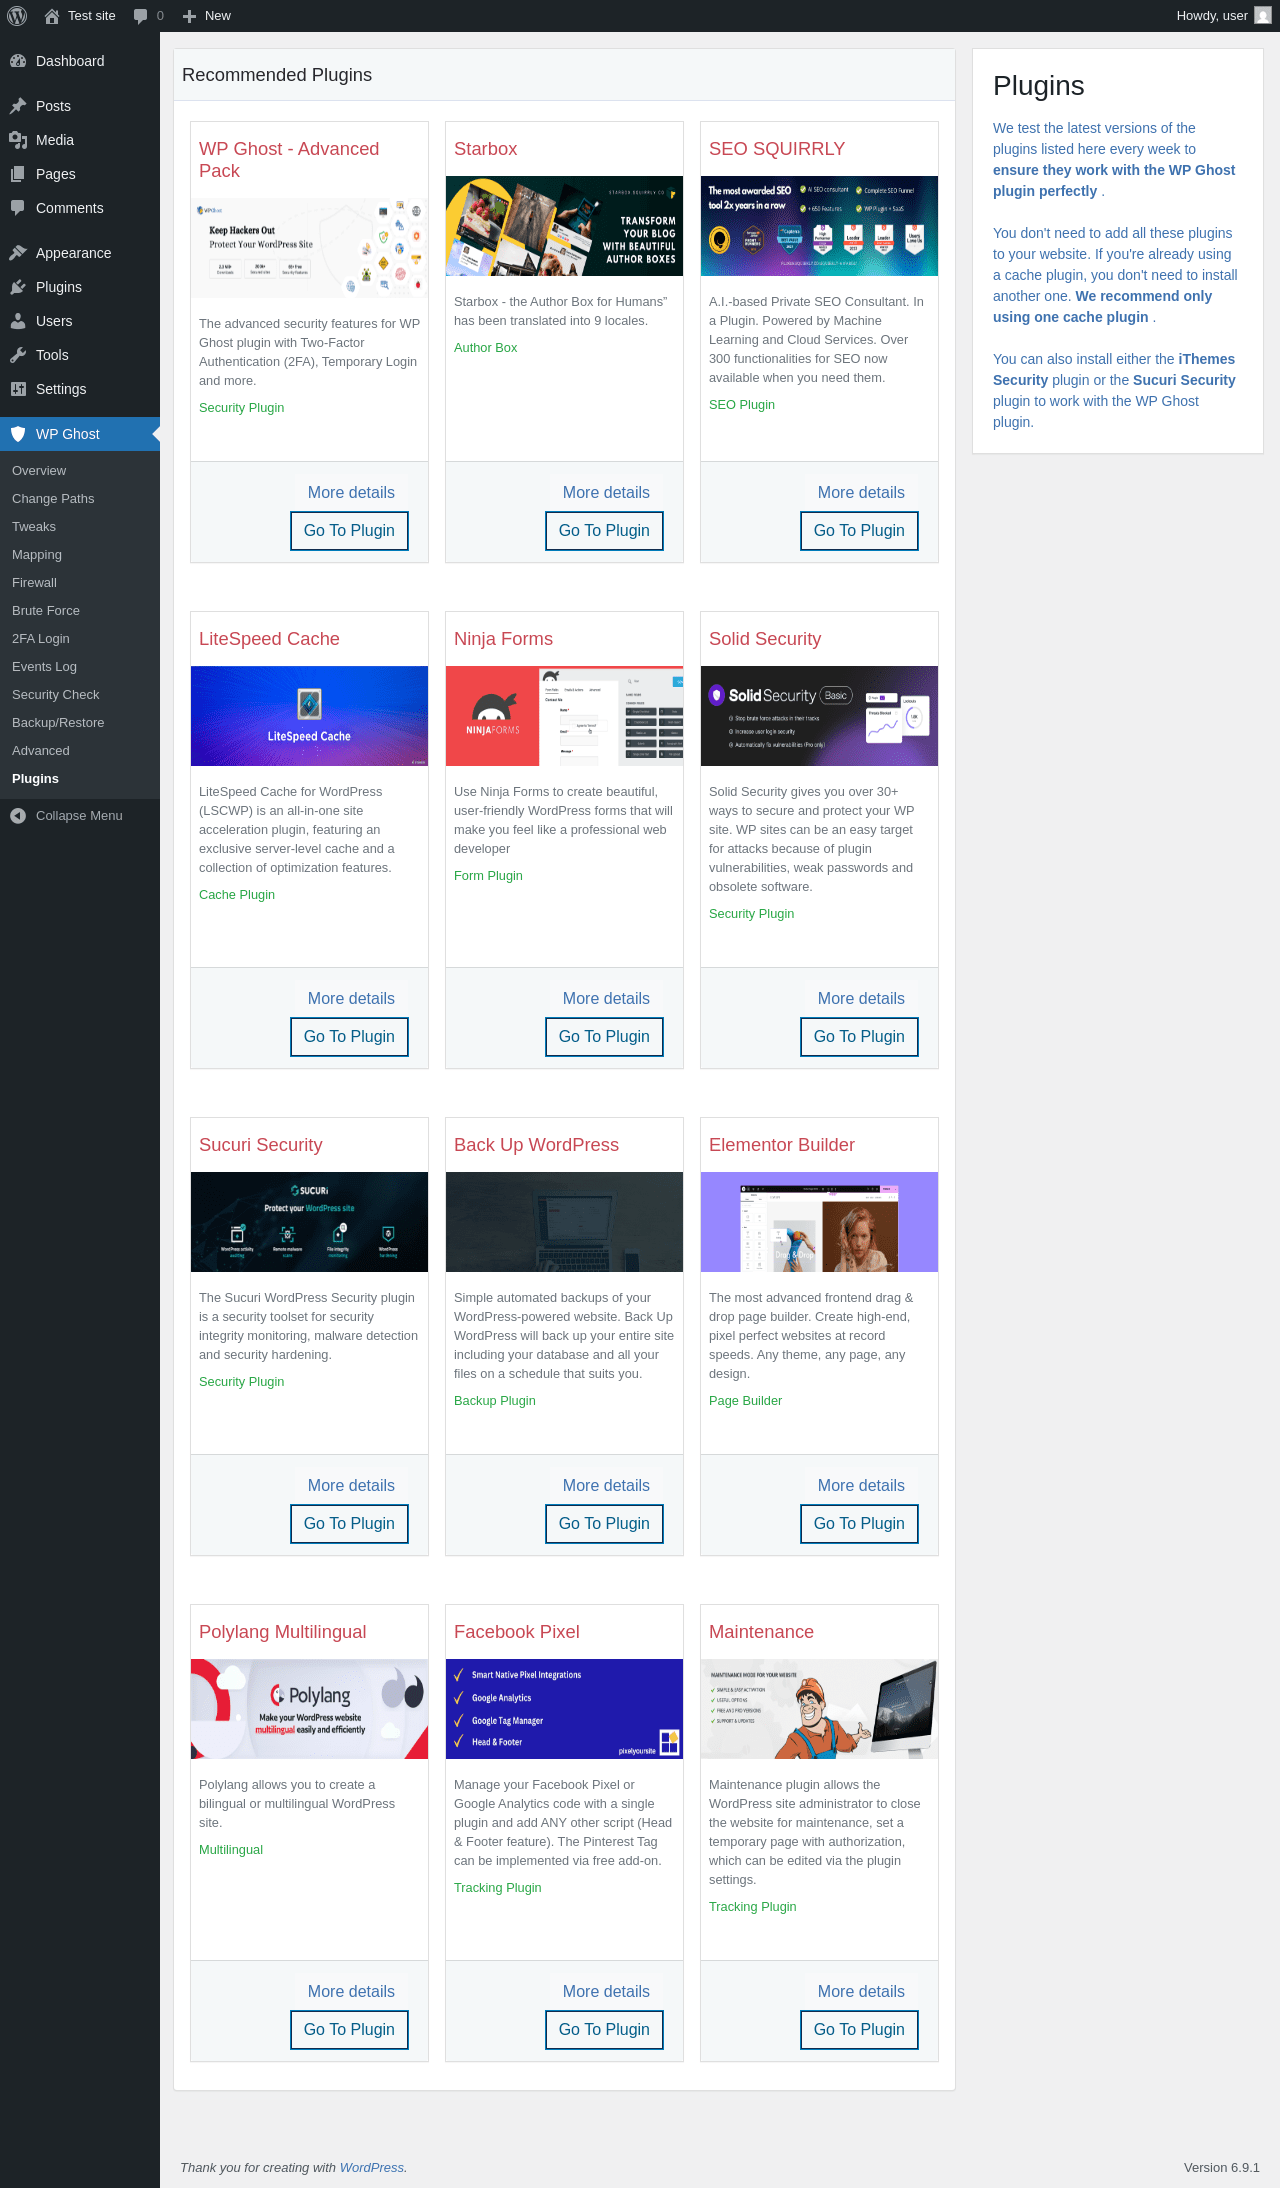Image resolution: width=1280 pixels, height=2188 pixels.
Task: Click the Ninja Forms banner image
Action: 564,716
